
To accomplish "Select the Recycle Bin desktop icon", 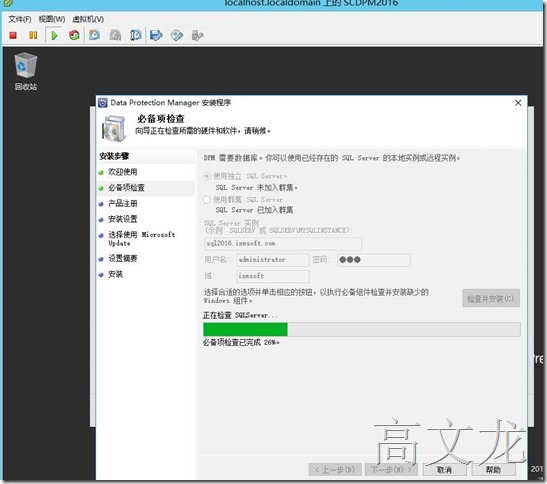I will pyautogui.click(x=25, y=72).
